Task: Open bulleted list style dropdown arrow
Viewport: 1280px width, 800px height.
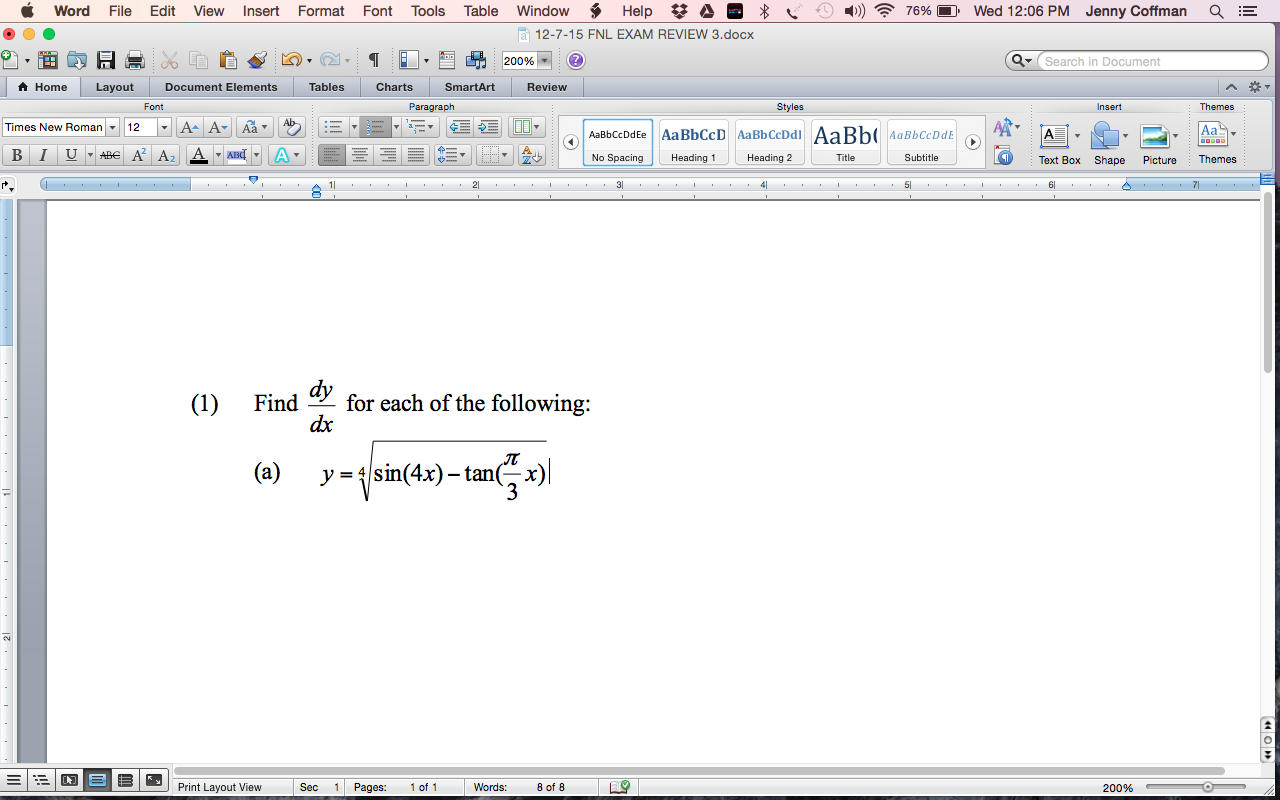Action: pyautogui.click(x=354, y=127)
